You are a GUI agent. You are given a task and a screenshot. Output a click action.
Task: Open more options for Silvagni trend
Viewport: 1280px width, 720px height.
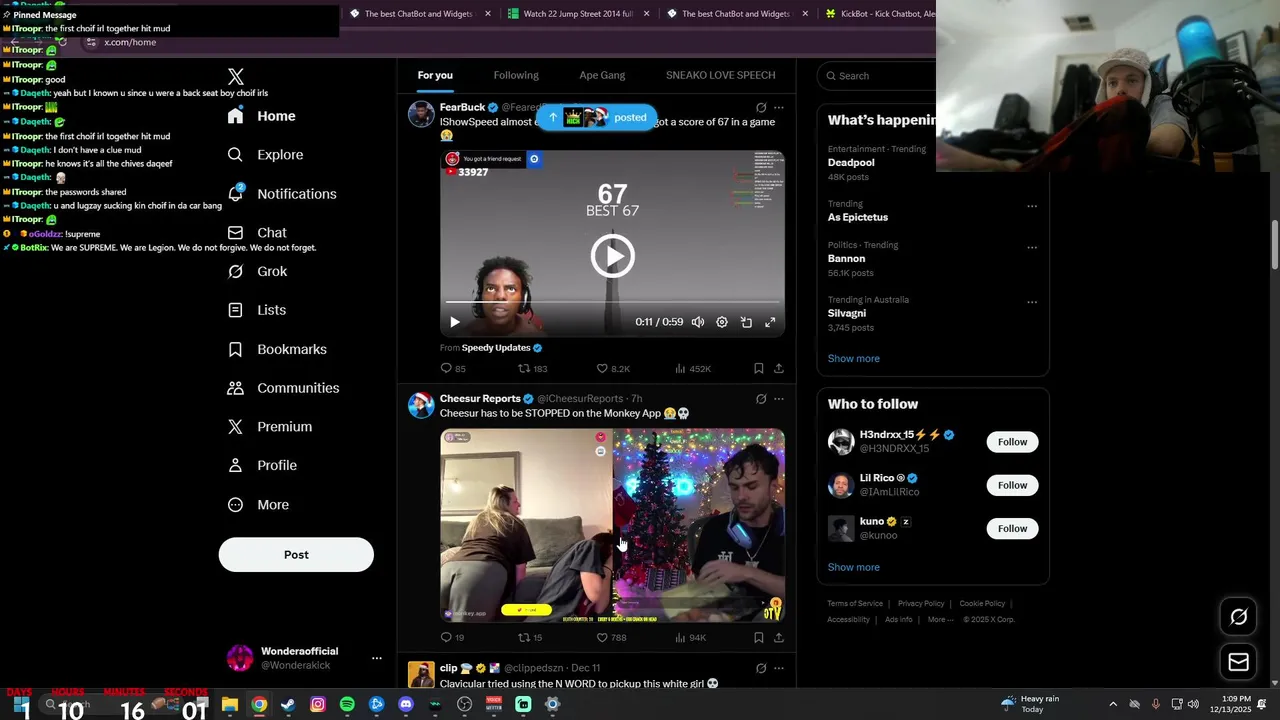[x=1032, y=302]
